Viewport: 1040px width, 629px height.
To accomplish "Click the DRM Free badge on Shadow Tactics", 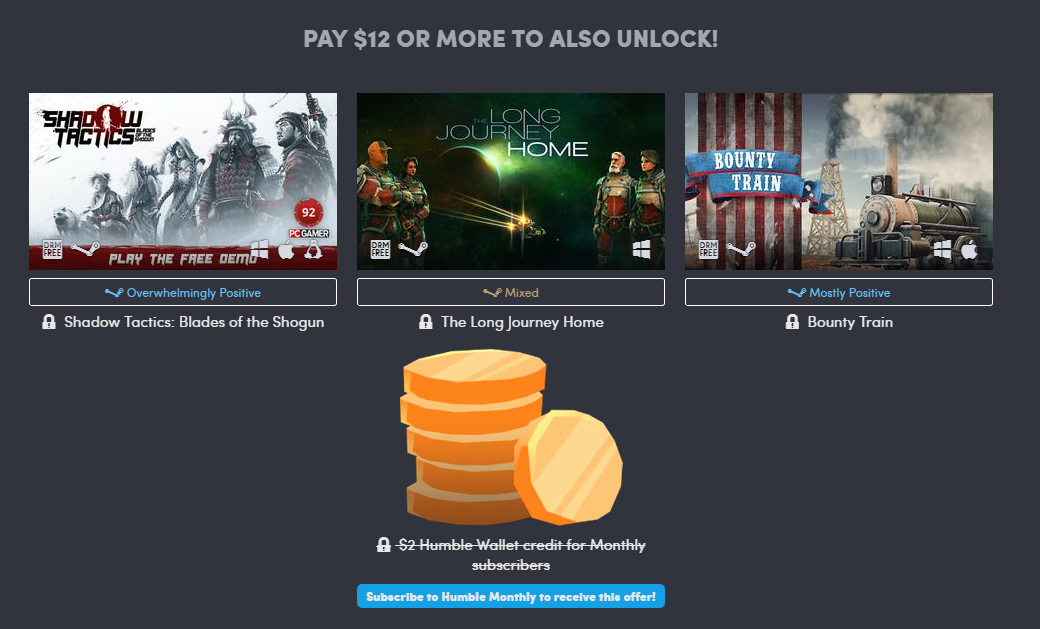I will pyautogui.click(x=52, y=249).
